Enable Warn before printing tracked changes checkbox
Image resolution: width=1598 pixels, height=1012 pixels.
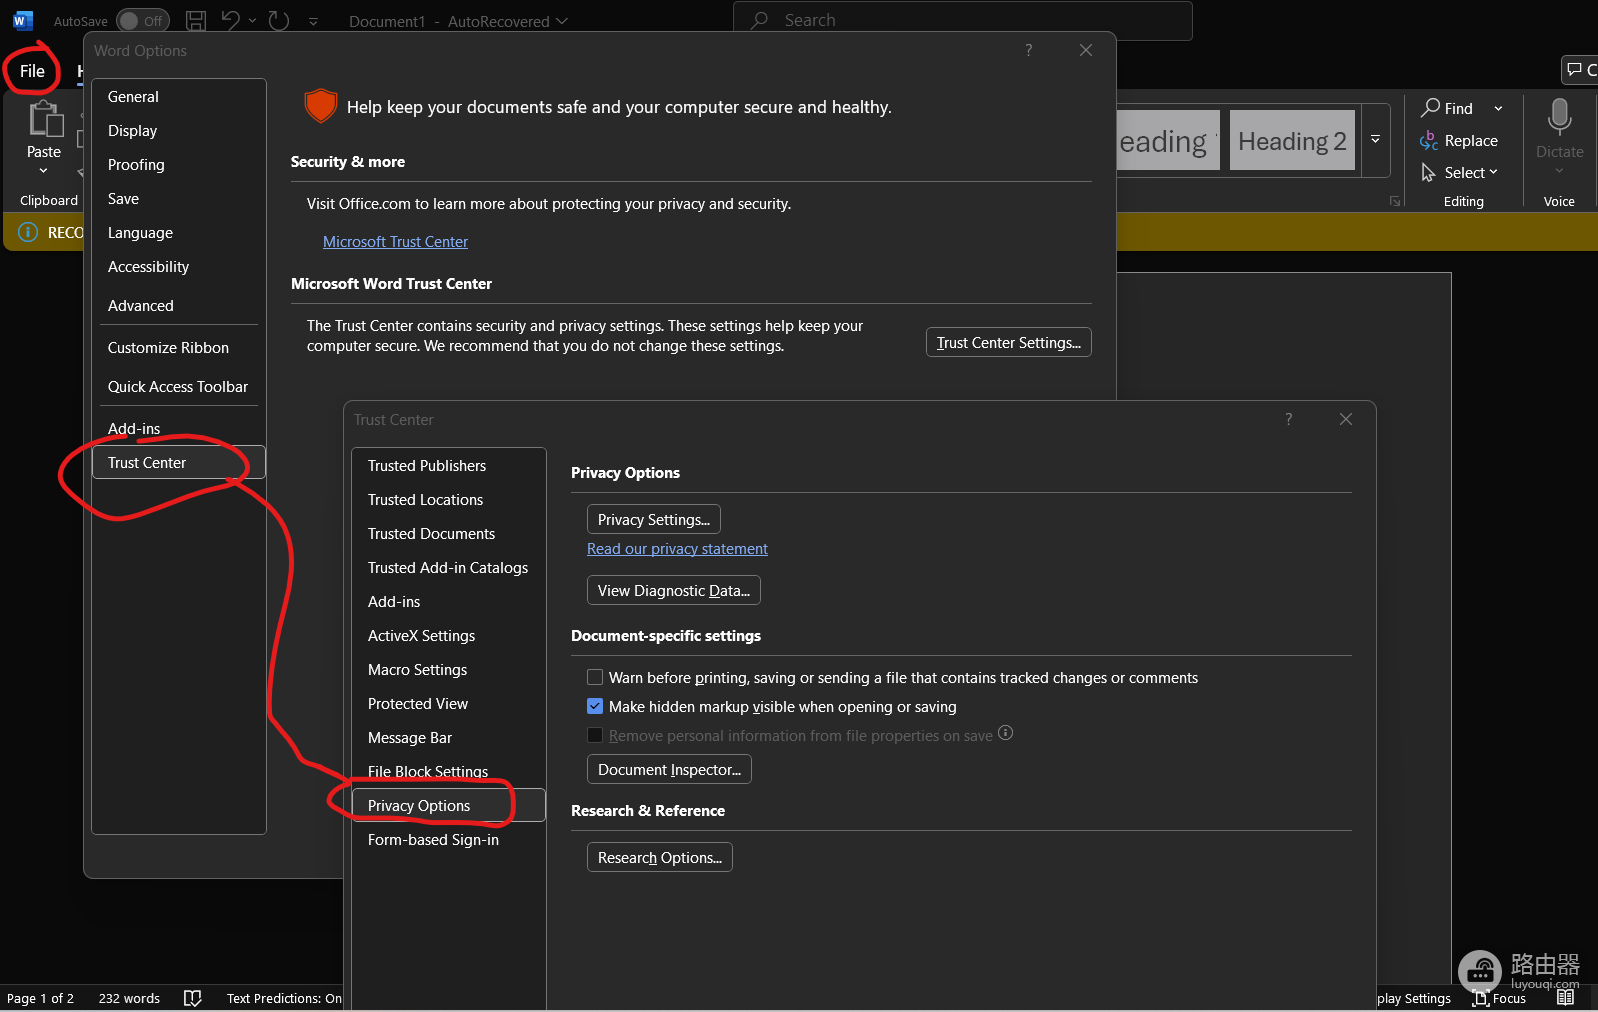point(595,677)
